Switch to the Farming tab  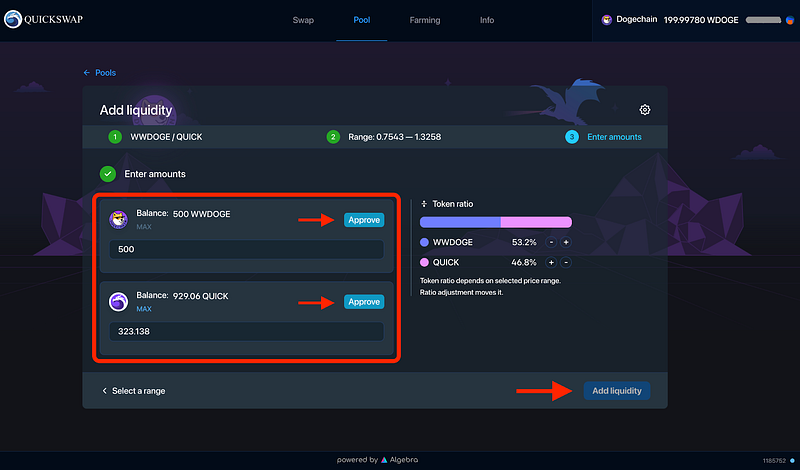424,20
